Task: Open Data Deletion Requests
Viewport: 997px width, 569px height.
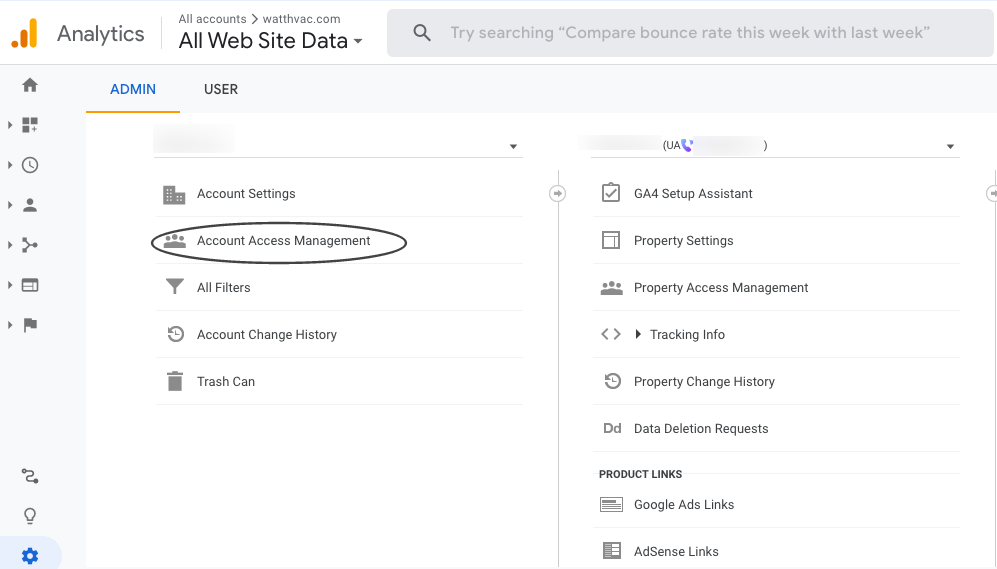Action: point(701,429)
